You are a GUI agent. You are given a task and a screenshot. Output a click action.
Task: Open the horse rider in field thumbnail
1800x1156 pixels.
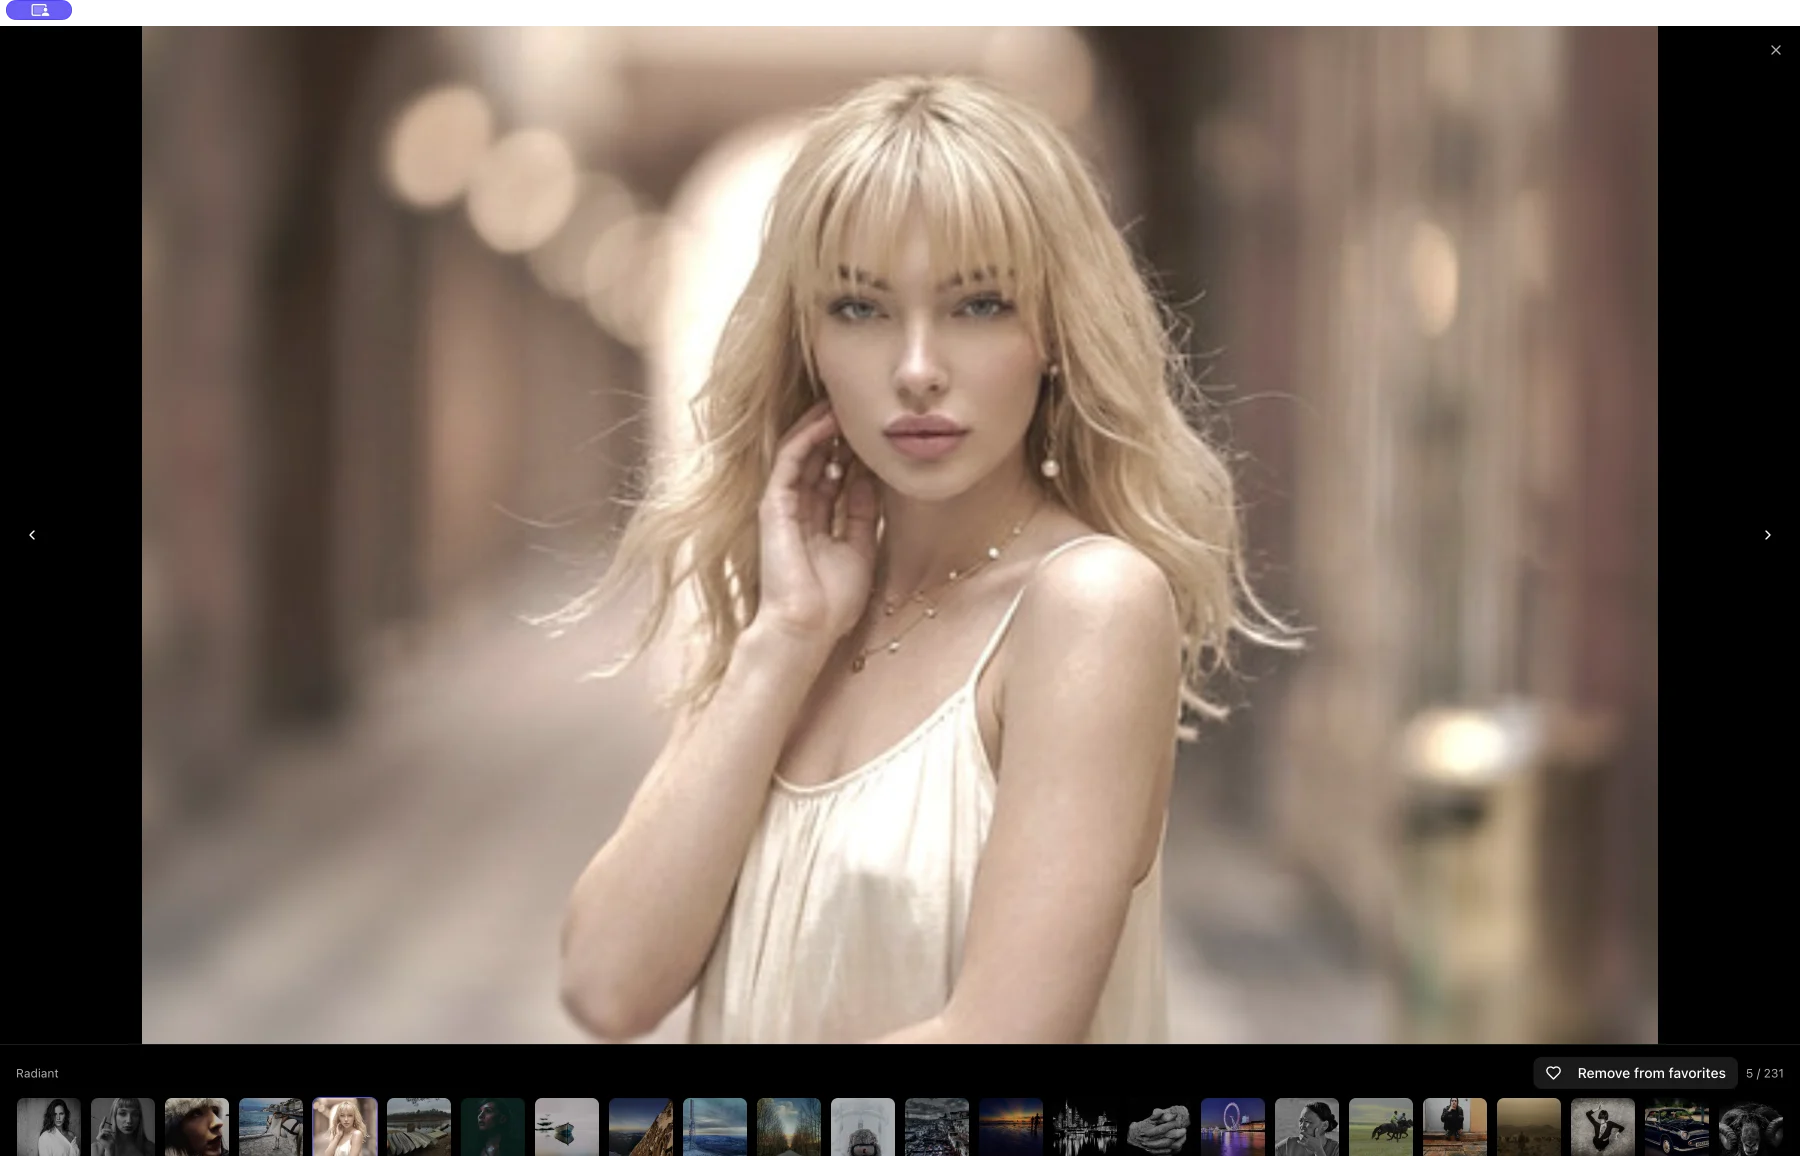click(x=1381, y=1127)
